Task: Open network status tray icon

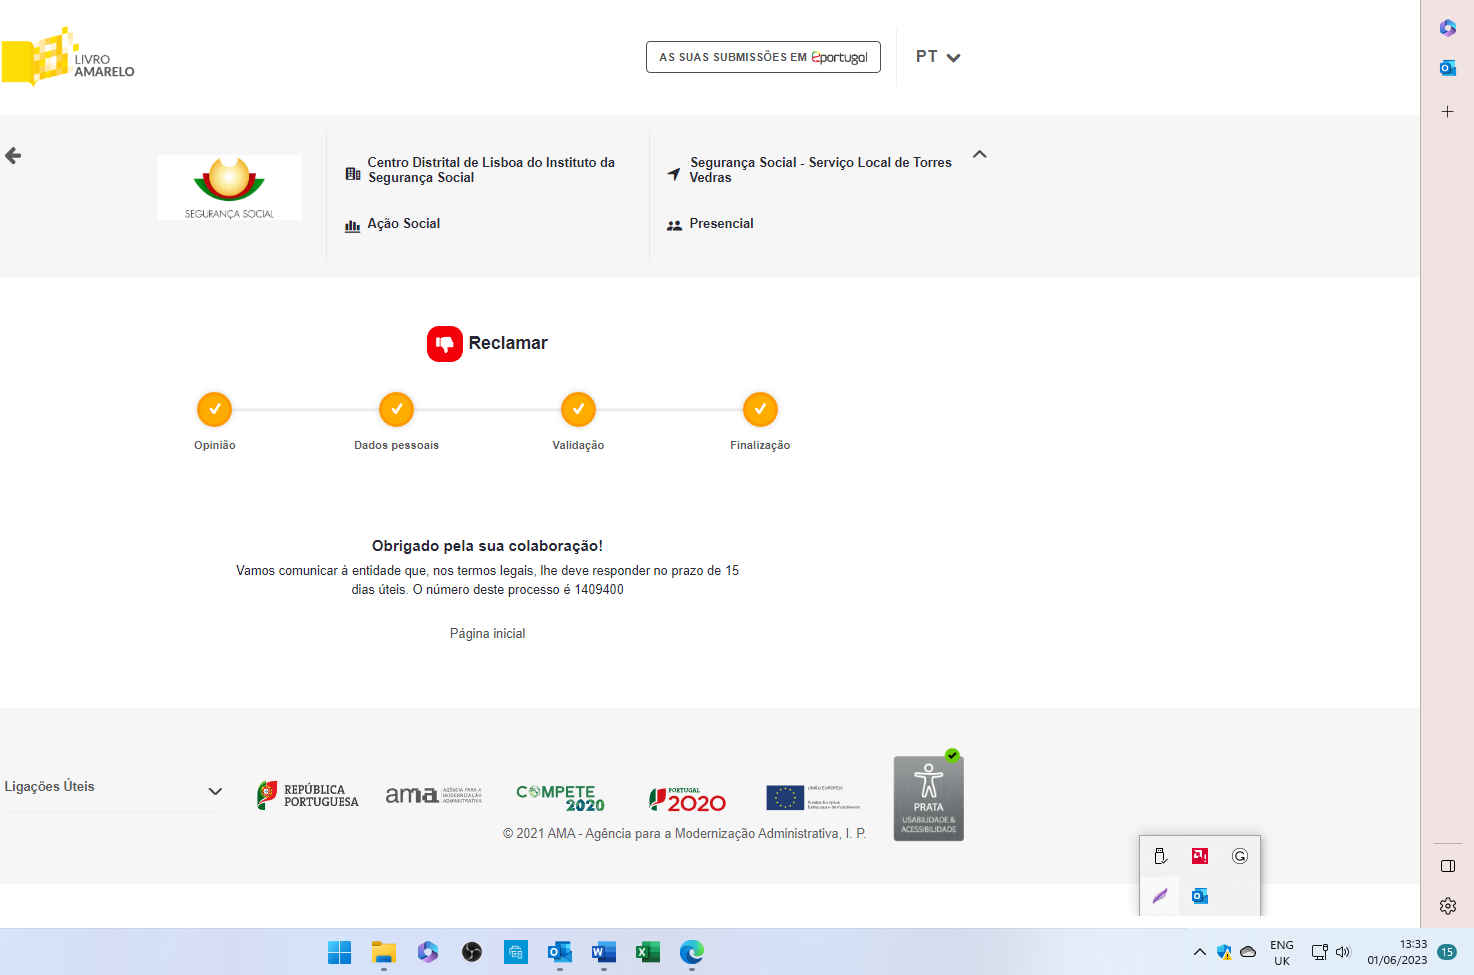Action: point(1319,952)
